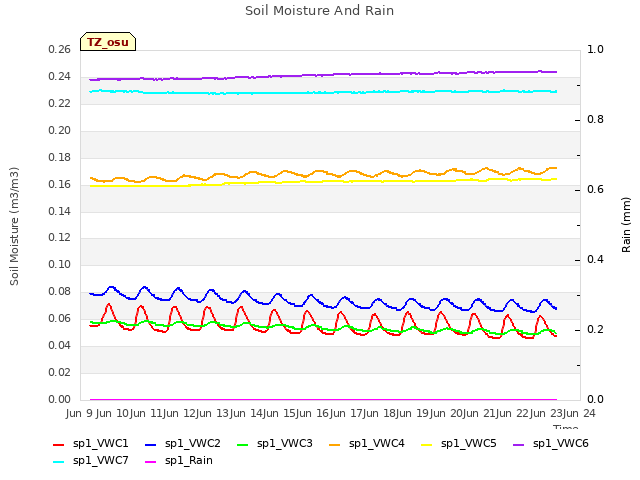Screen dimensions: 640x480
Task: Select the sp1_VWC3 legend entry
Action: (275, 444)
